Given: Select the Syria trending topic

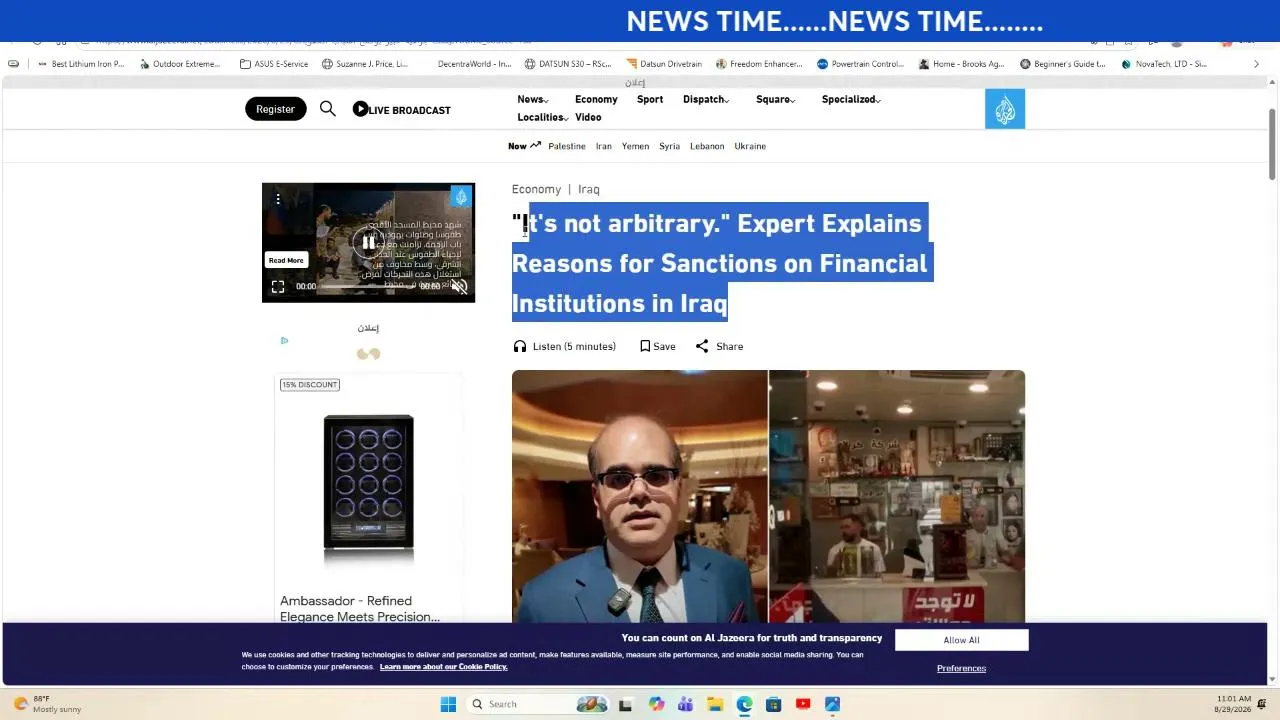Looking at the screenshot, I should click(x=669, y=146).
